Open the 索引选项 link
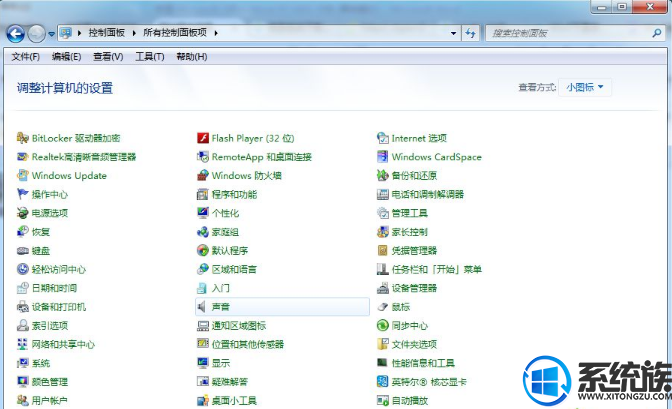Screen dimensions: 672x409 [x=50, y=325]
